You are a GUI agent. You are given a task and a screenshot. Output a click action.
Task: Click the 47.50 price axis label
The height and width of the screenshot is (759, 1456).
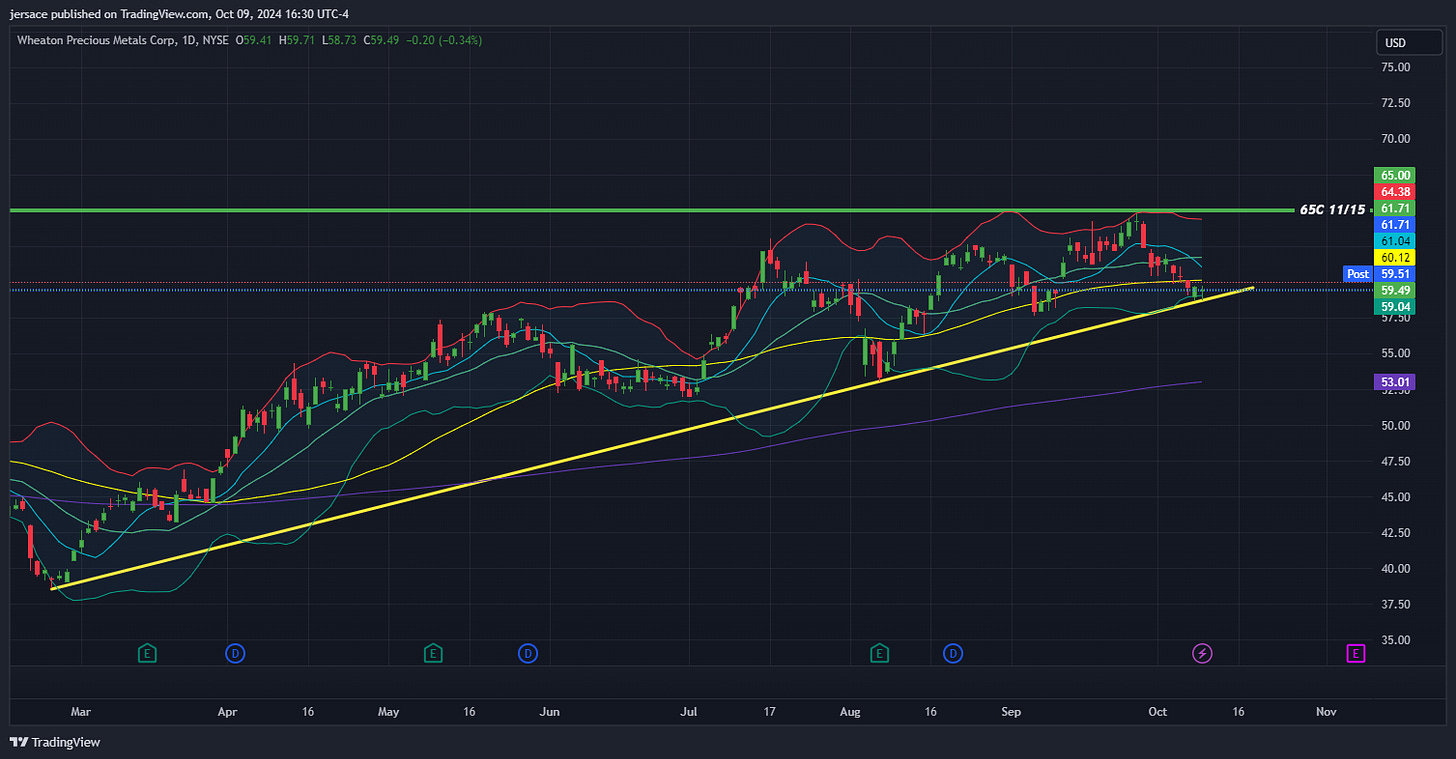click(x=1395, y=461)
